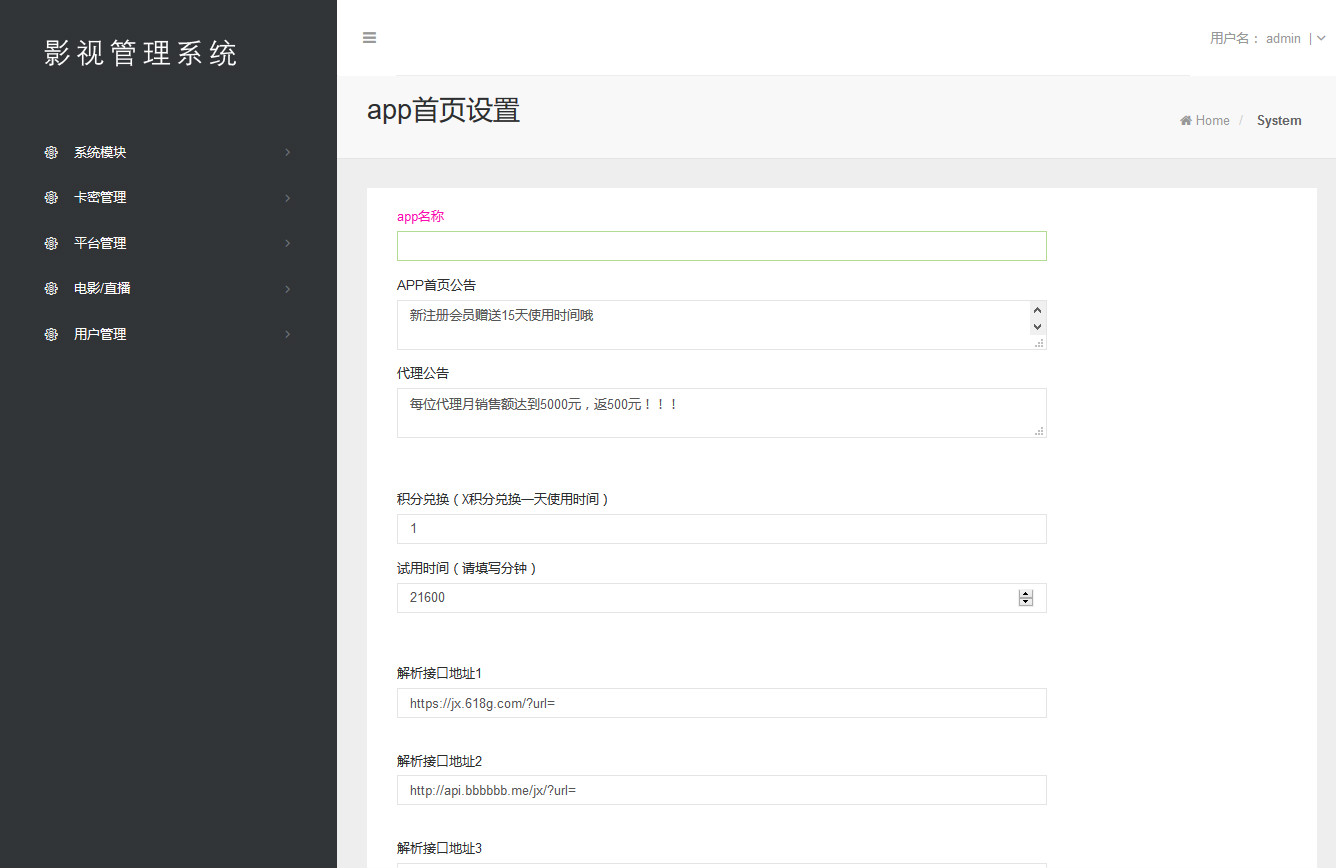Go to Home breadcrumb link
This screenshot has width=1336, height=868.
click(x=1212, y=121)
